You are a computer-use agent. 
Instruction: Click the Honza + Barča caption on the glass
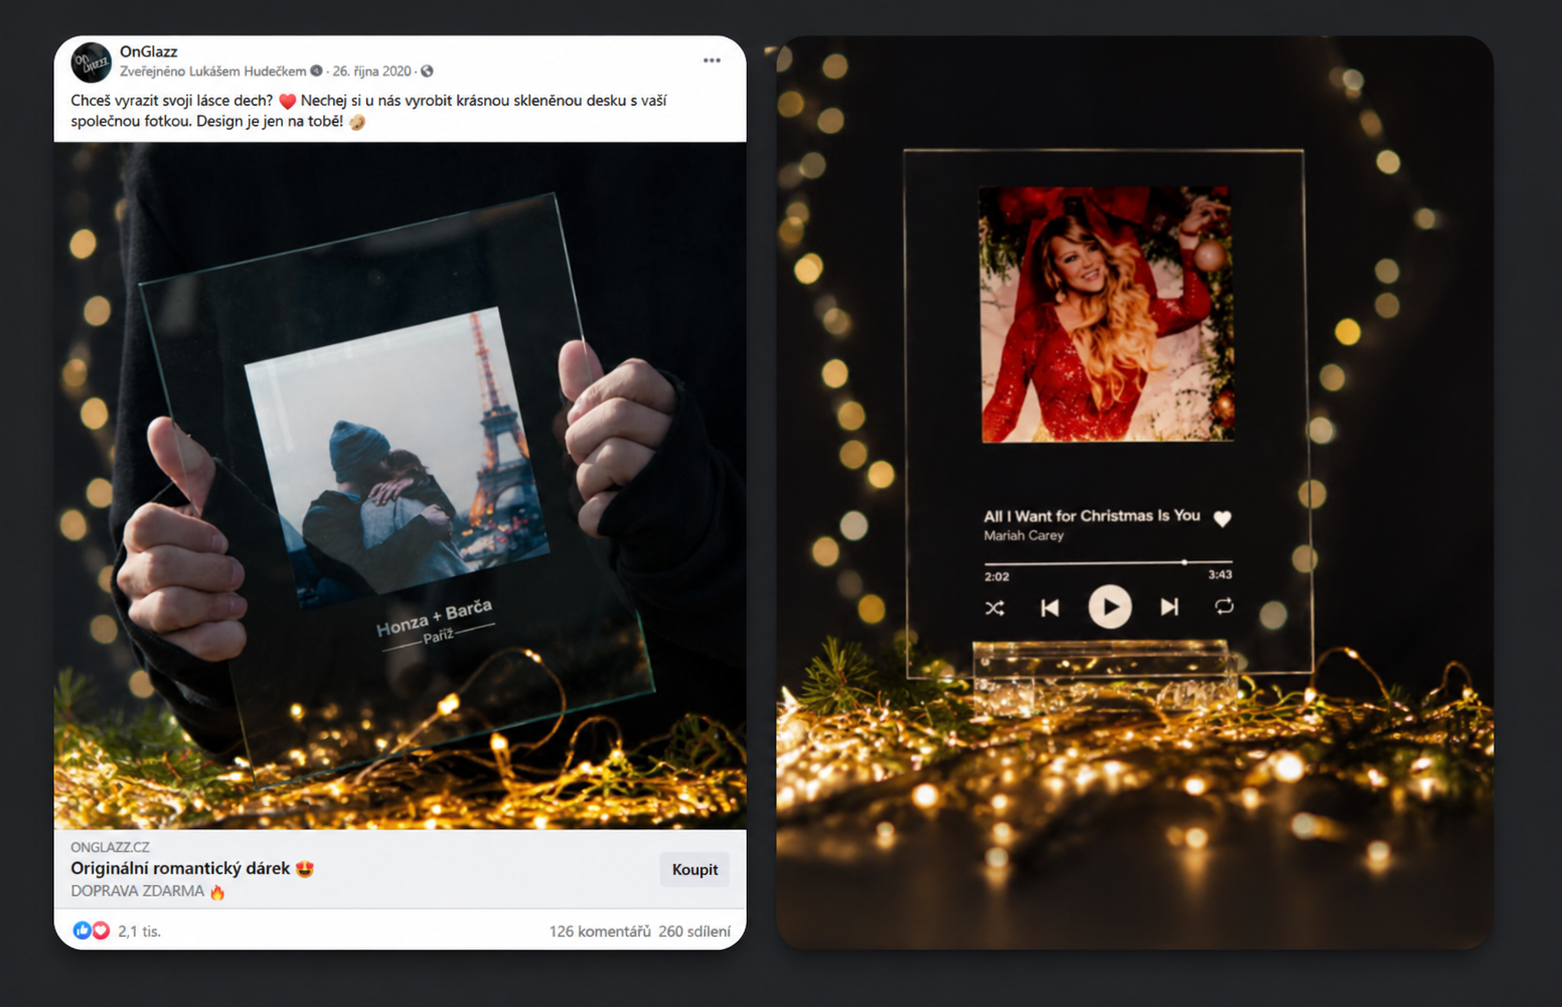click(434, 618)
